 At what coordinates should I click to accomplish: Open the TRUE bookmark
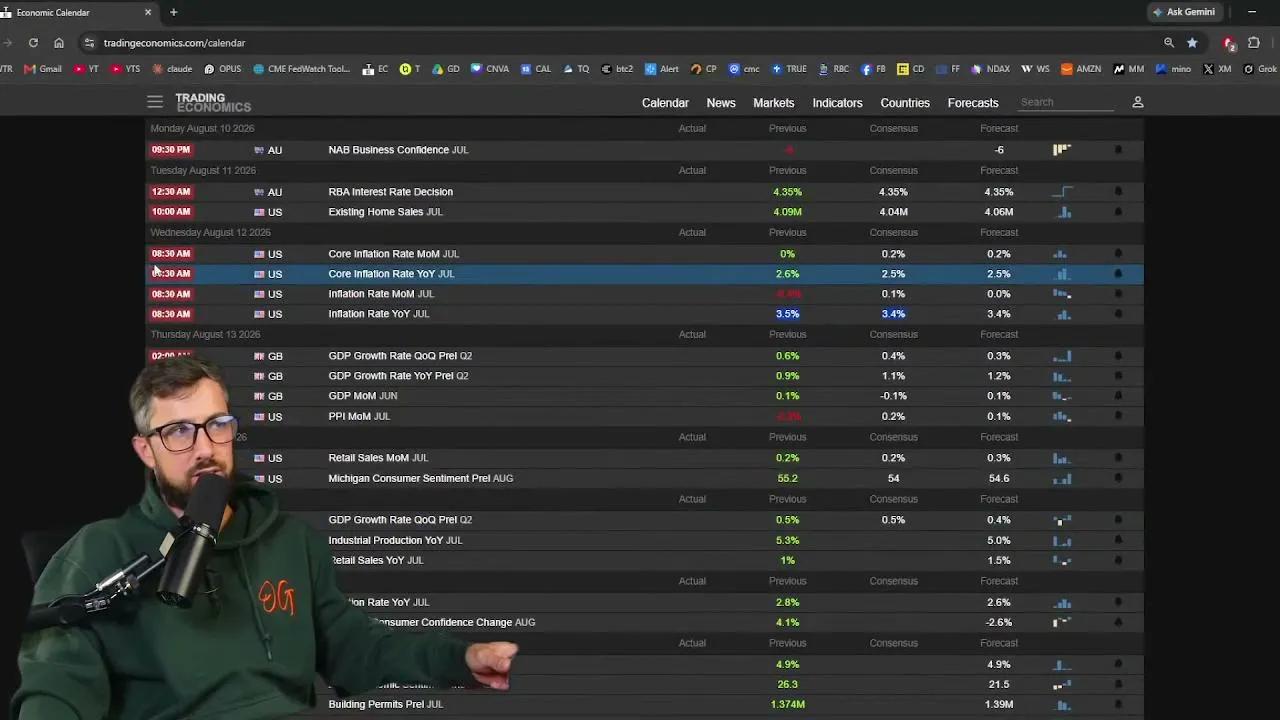(x=789, y=69)
